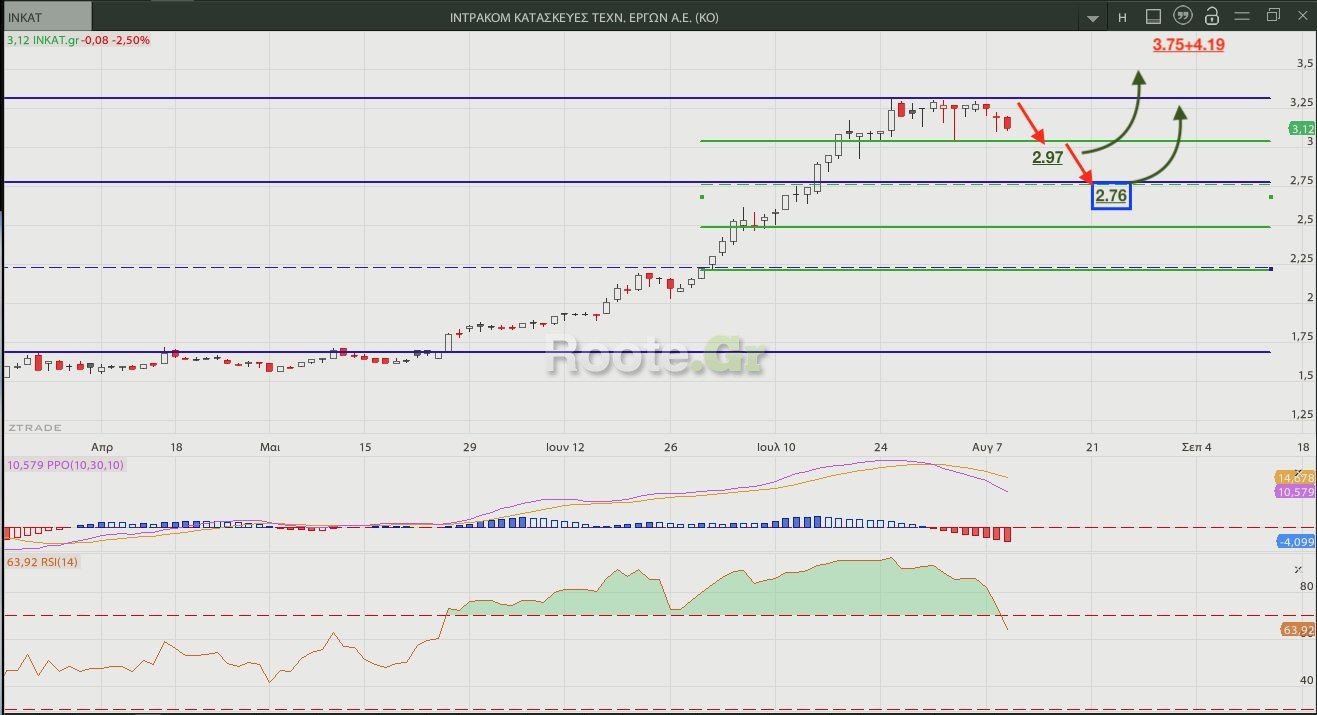Open the chart layout panel icon
The width and height of the screenshot is (1317, 715).
1153,17
